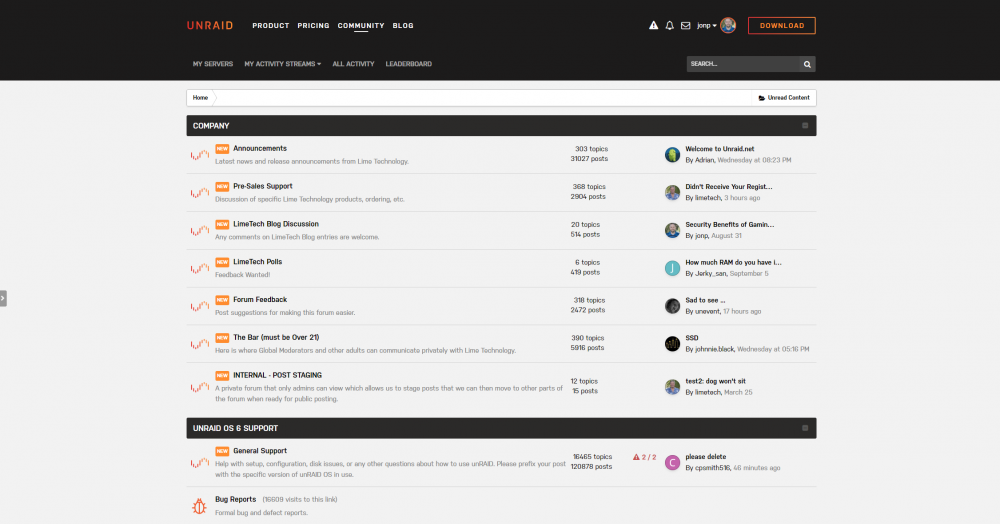
Task: Click username johnnie.black
Action: (714, 349)
